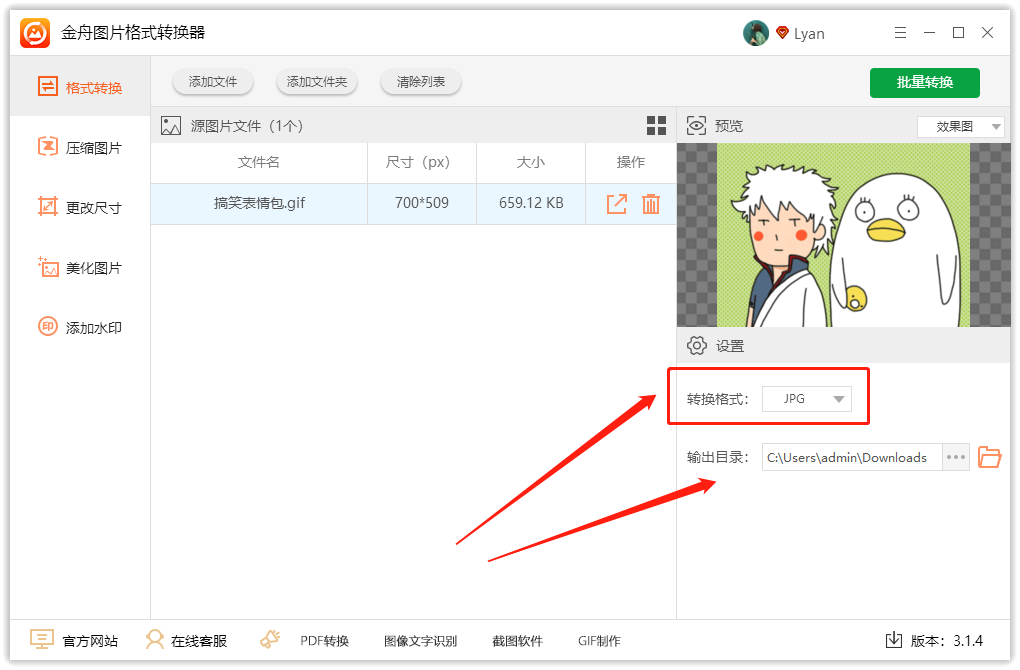Open the 预览 panel camera icon
1020x670 pixels.
(695, 125)
